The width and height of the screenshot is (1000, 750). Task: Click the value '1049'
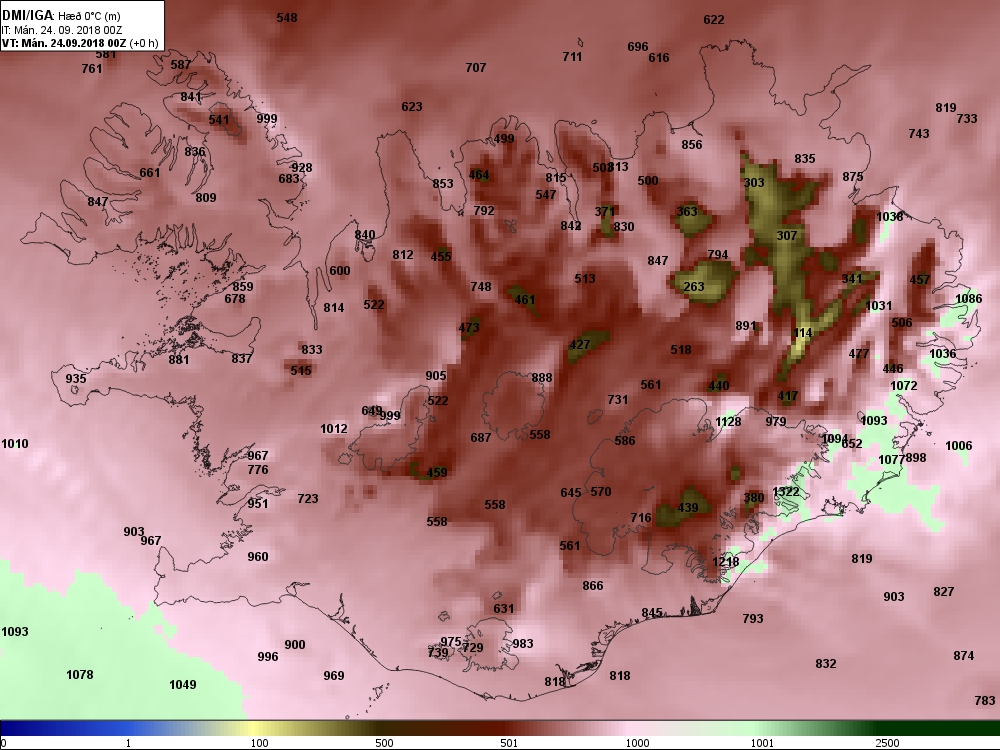click(x=182, y=685)
